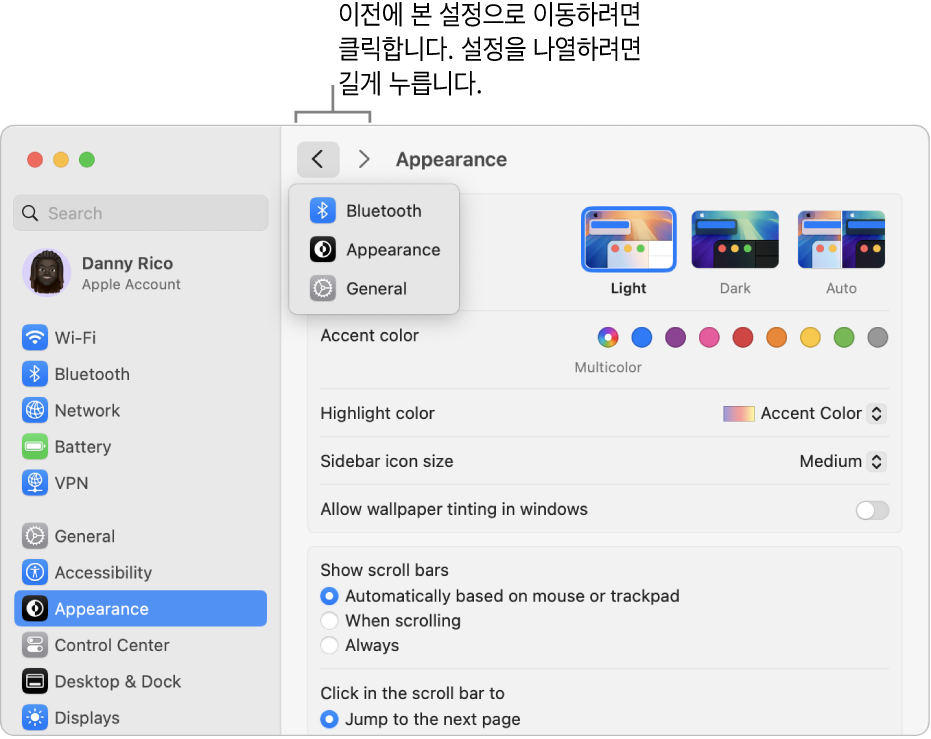Pick the blue accent color
Image resolution: width=931 pixels, height=739 pixels.
coord(642,337)
